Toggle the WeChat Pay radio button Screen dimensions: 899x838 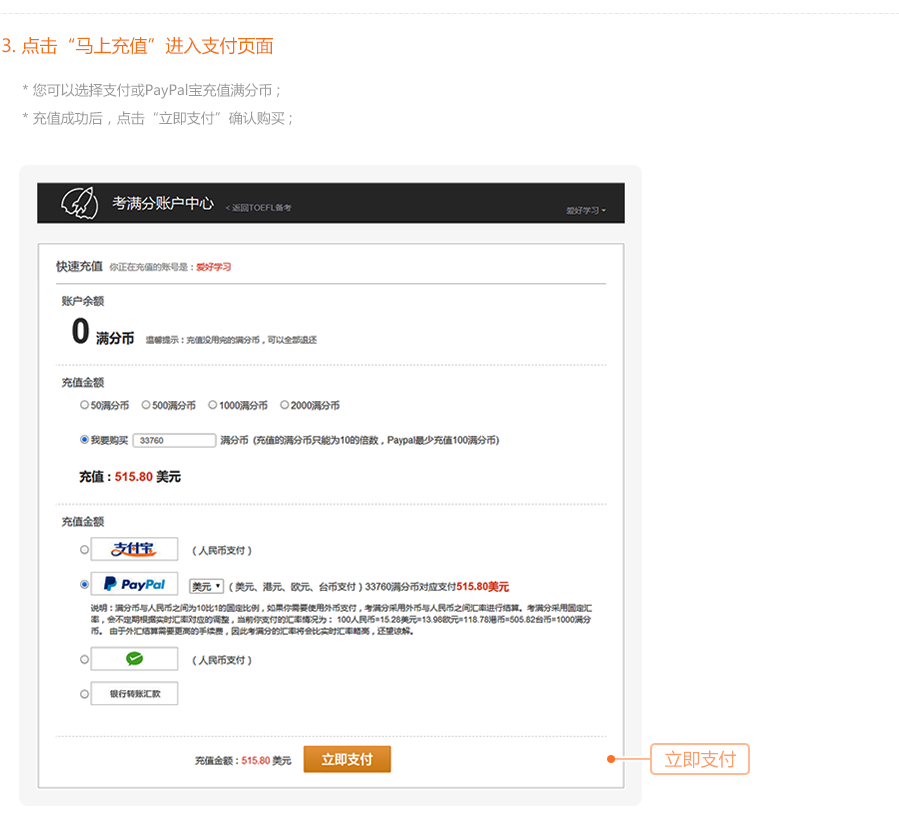click(84, 659)
